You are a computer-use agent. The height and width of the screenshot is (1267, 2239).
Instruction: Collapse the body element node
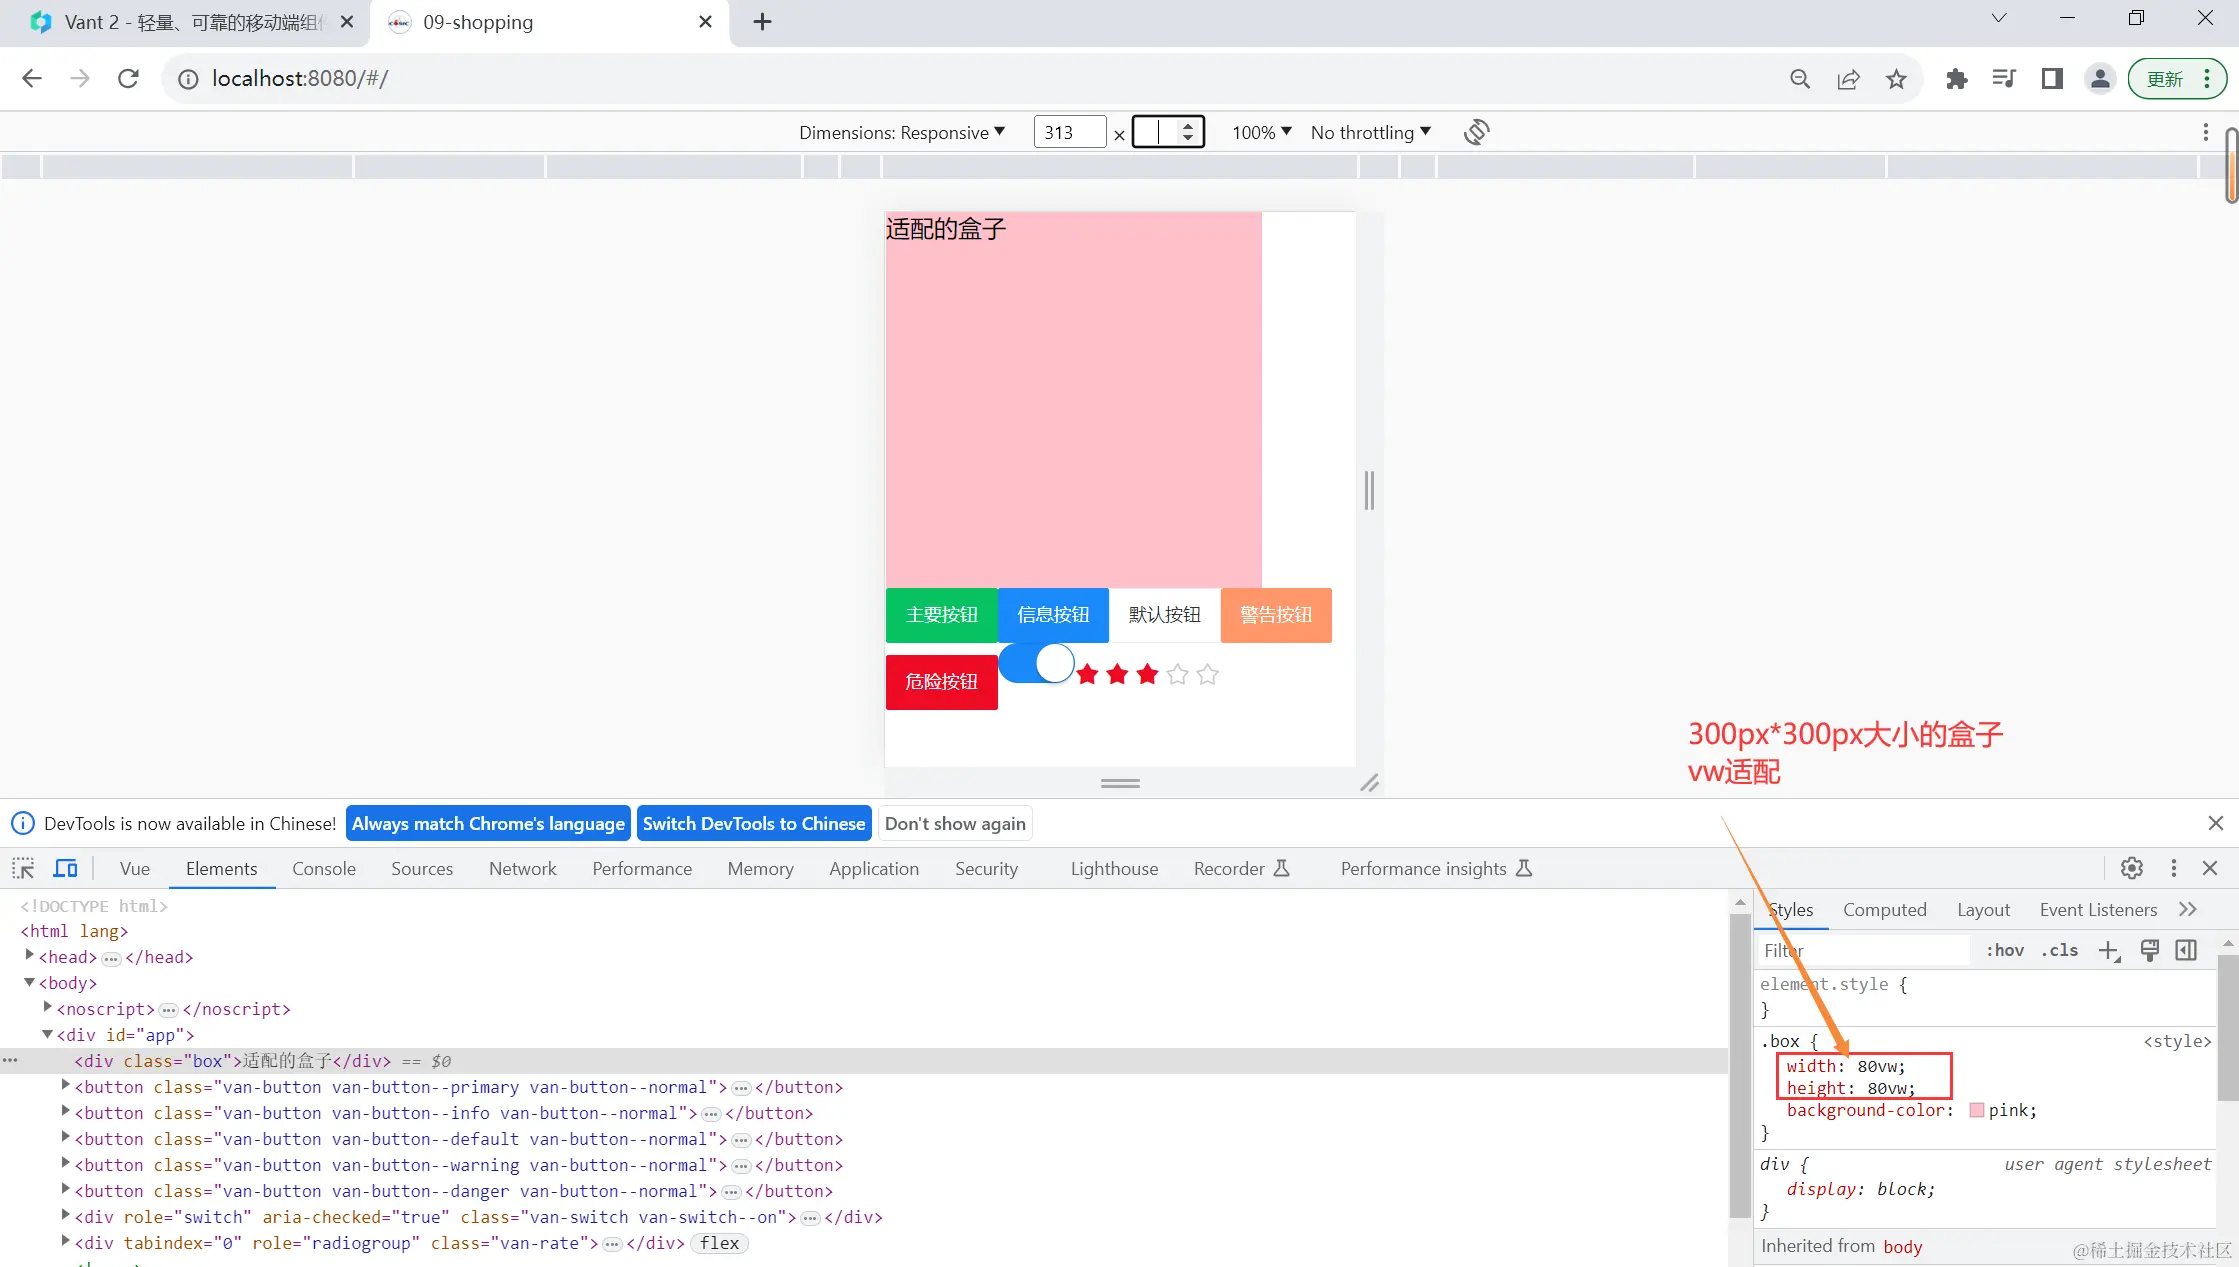click(x=30, y=982)
